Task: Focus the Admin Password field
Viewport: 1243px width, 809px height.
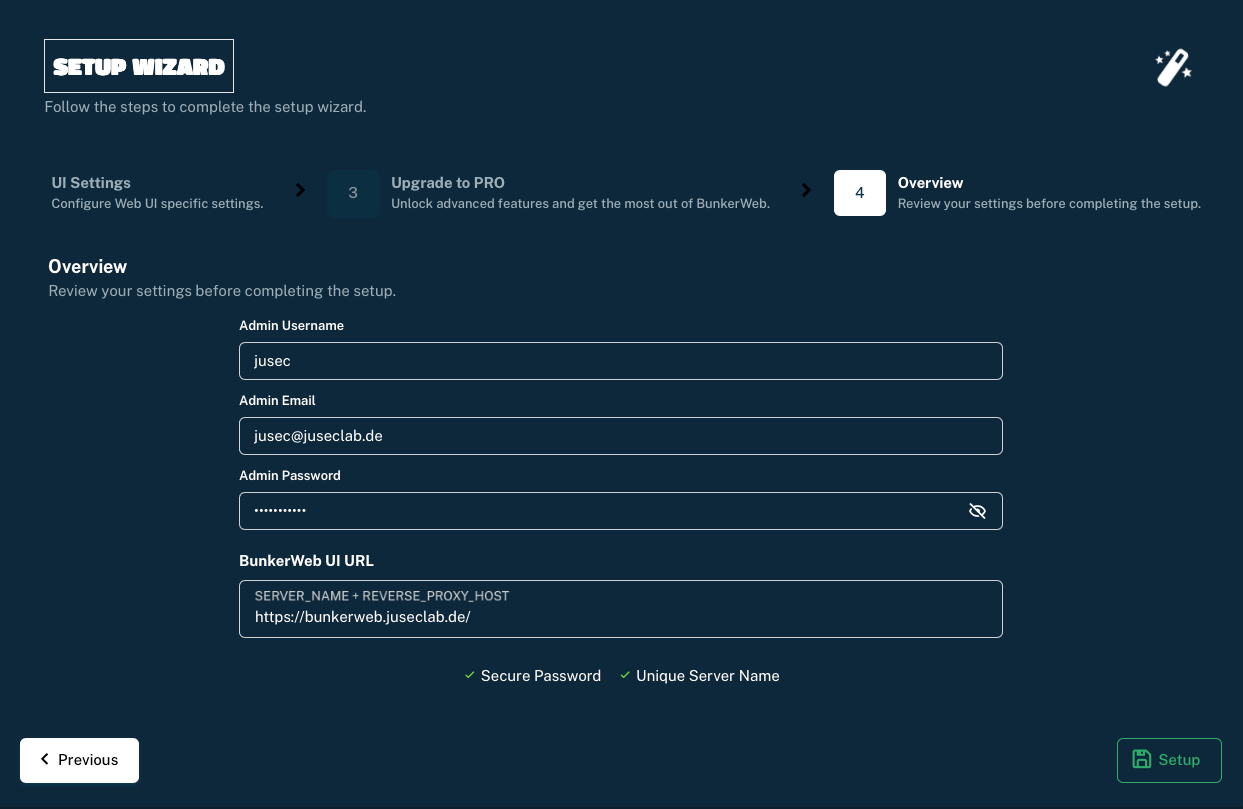Action: click(x=620, y=511)
